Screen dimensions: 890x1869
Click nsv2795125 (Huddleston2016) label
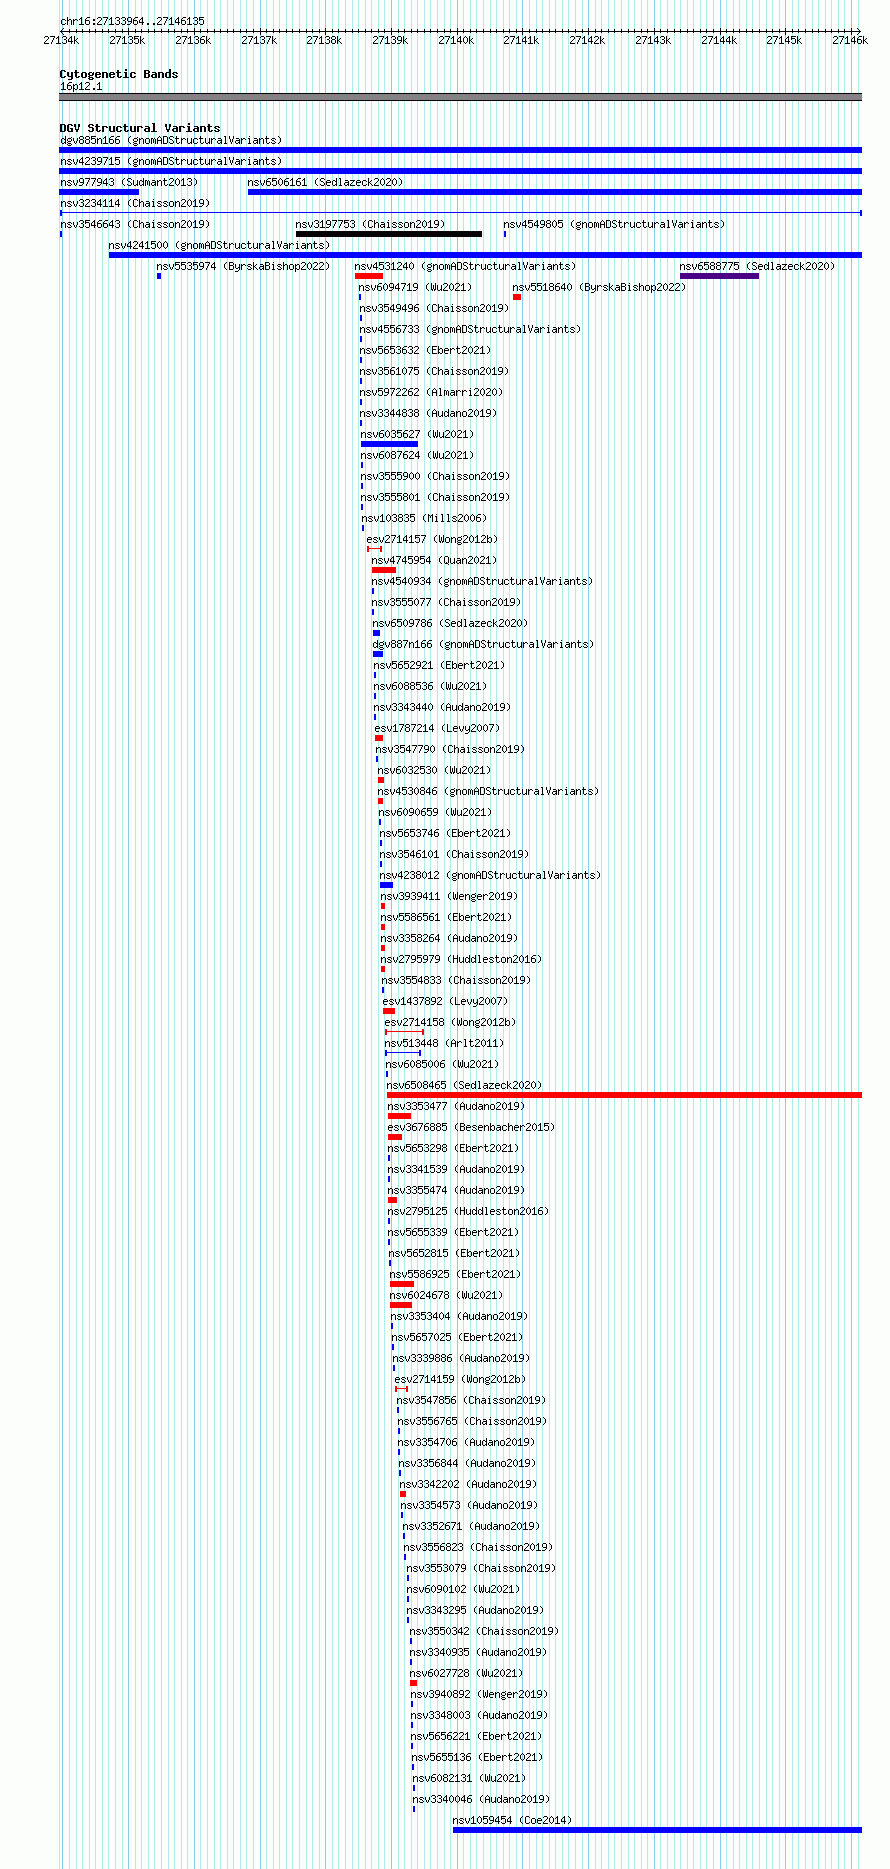click(468, 1211)
